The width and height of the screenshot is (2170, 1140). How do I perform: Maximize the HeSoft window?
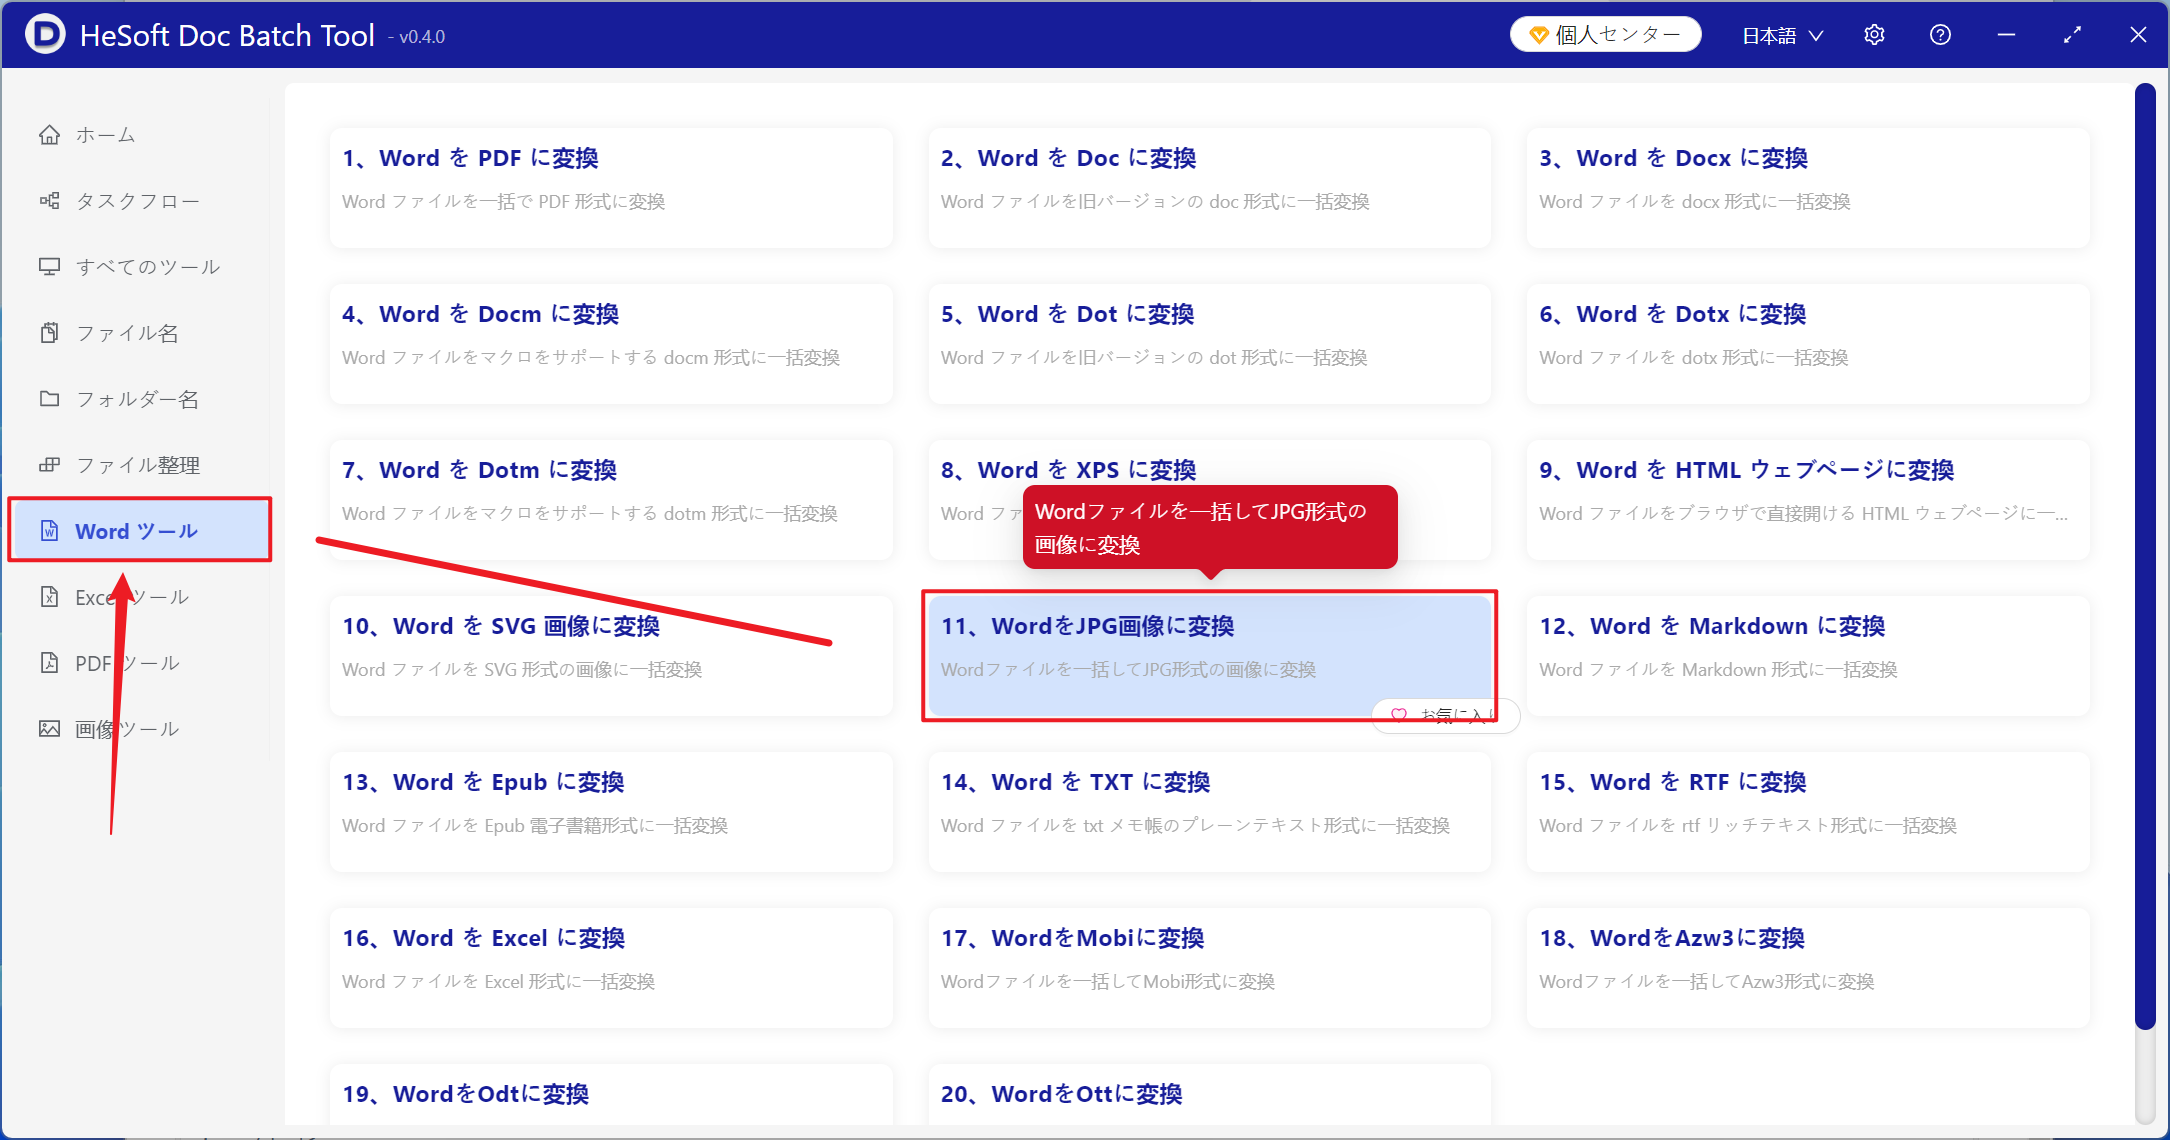tap(2072, 35)
